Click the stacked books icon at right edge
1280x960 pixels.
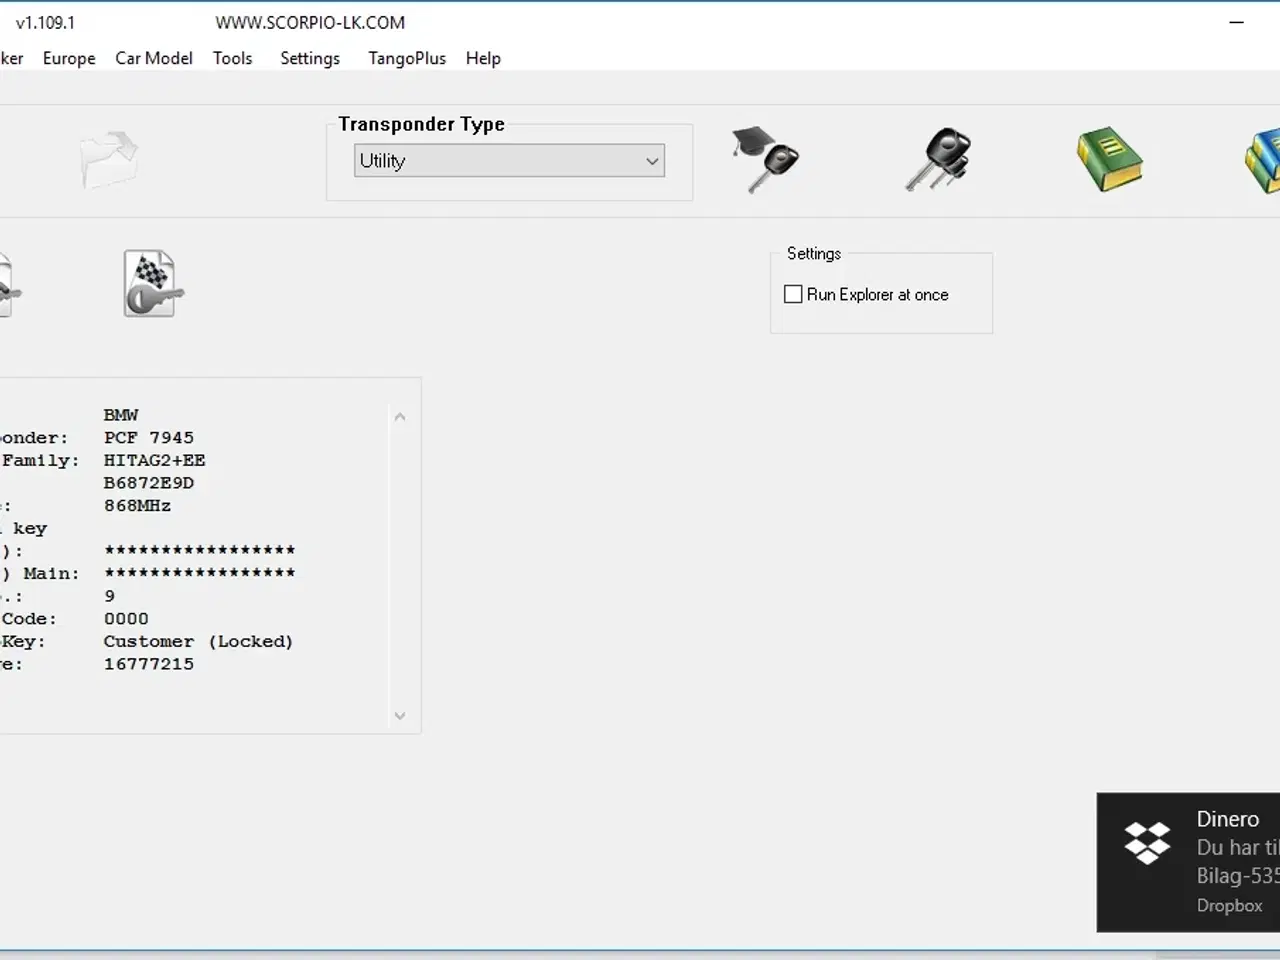click(x=1263, y=160)
